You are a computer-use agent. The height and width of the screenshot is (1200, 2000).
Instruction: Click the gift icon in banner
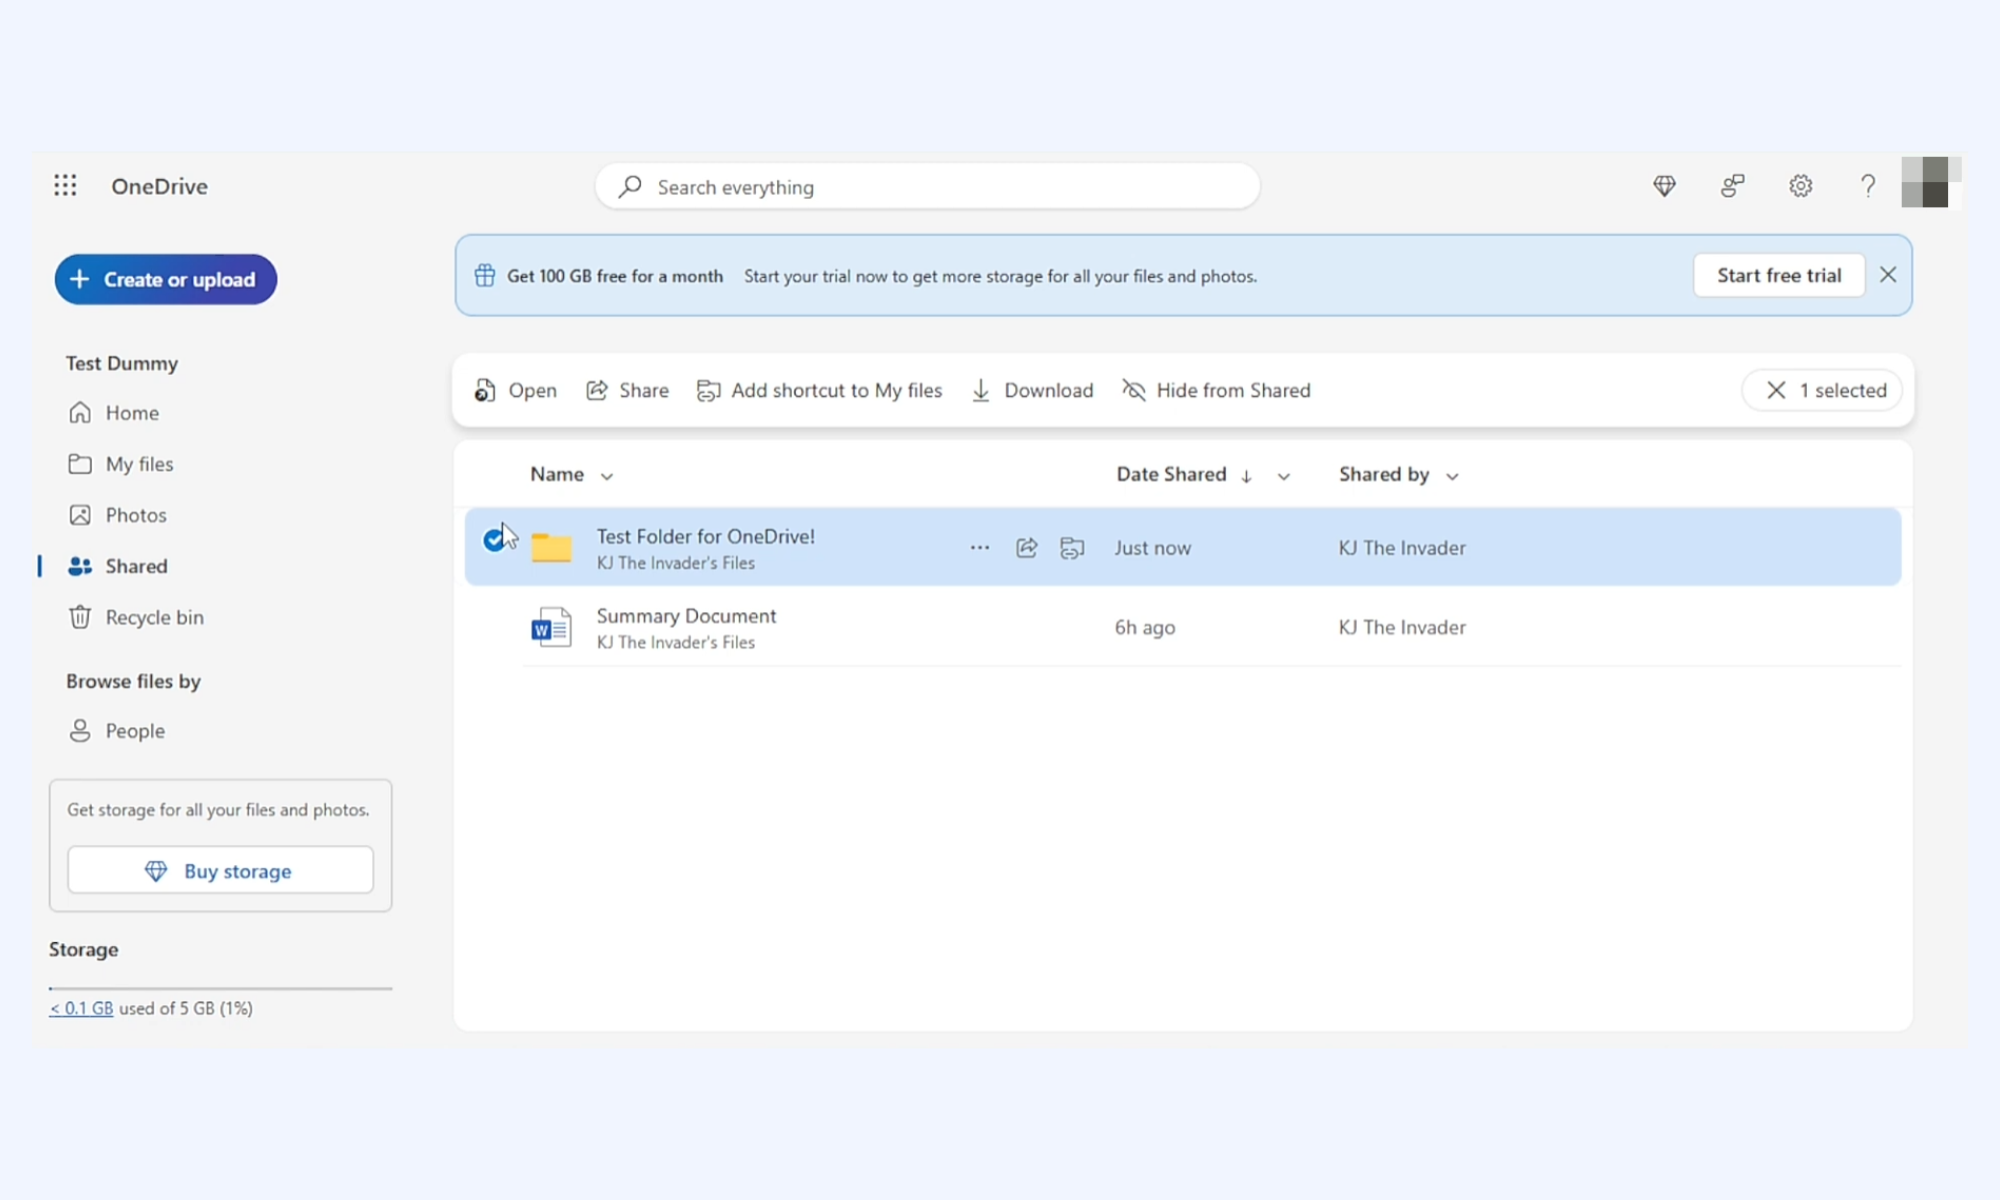pyautogui.click(x=485, y=276)
